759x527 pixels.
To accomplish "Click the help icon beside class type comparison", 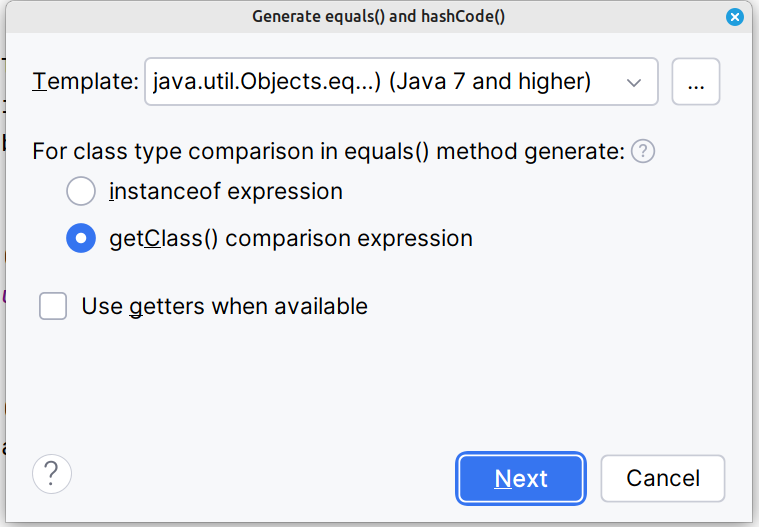I will tap(644, 152).
